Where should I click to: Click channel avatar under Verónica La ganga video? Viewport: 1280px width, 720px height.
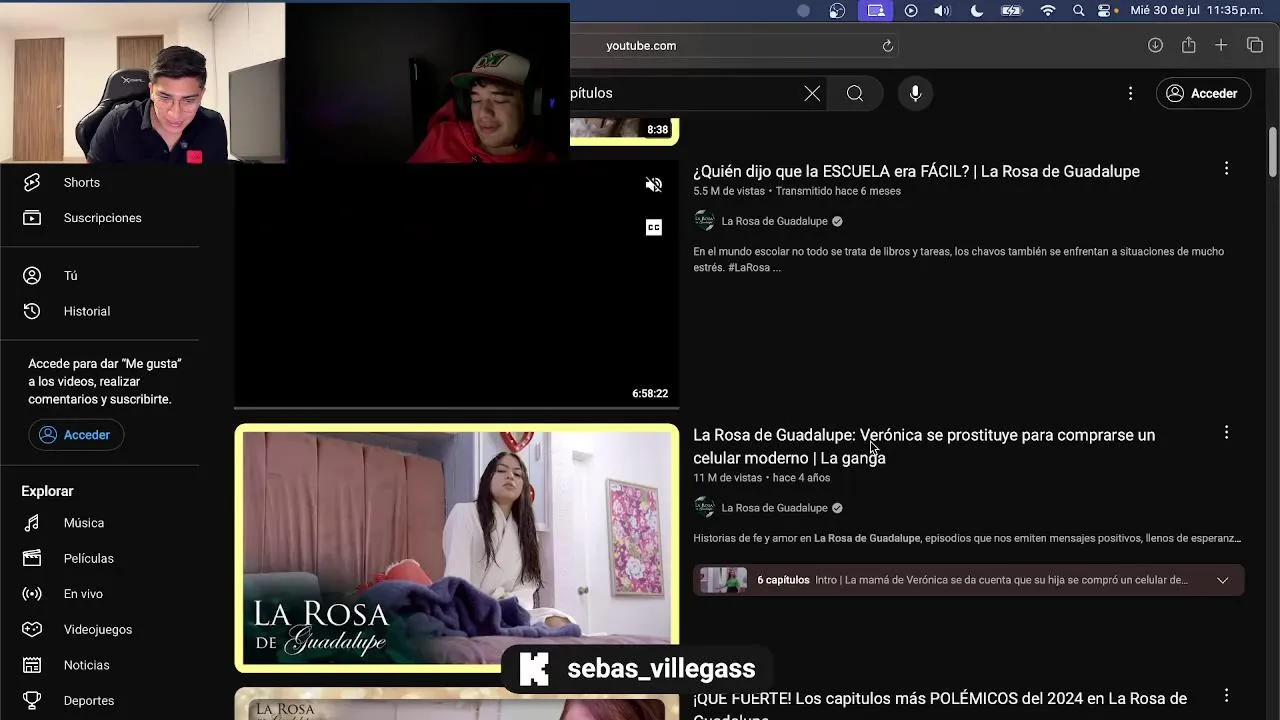pyautogui.click(x=704, y=508)
